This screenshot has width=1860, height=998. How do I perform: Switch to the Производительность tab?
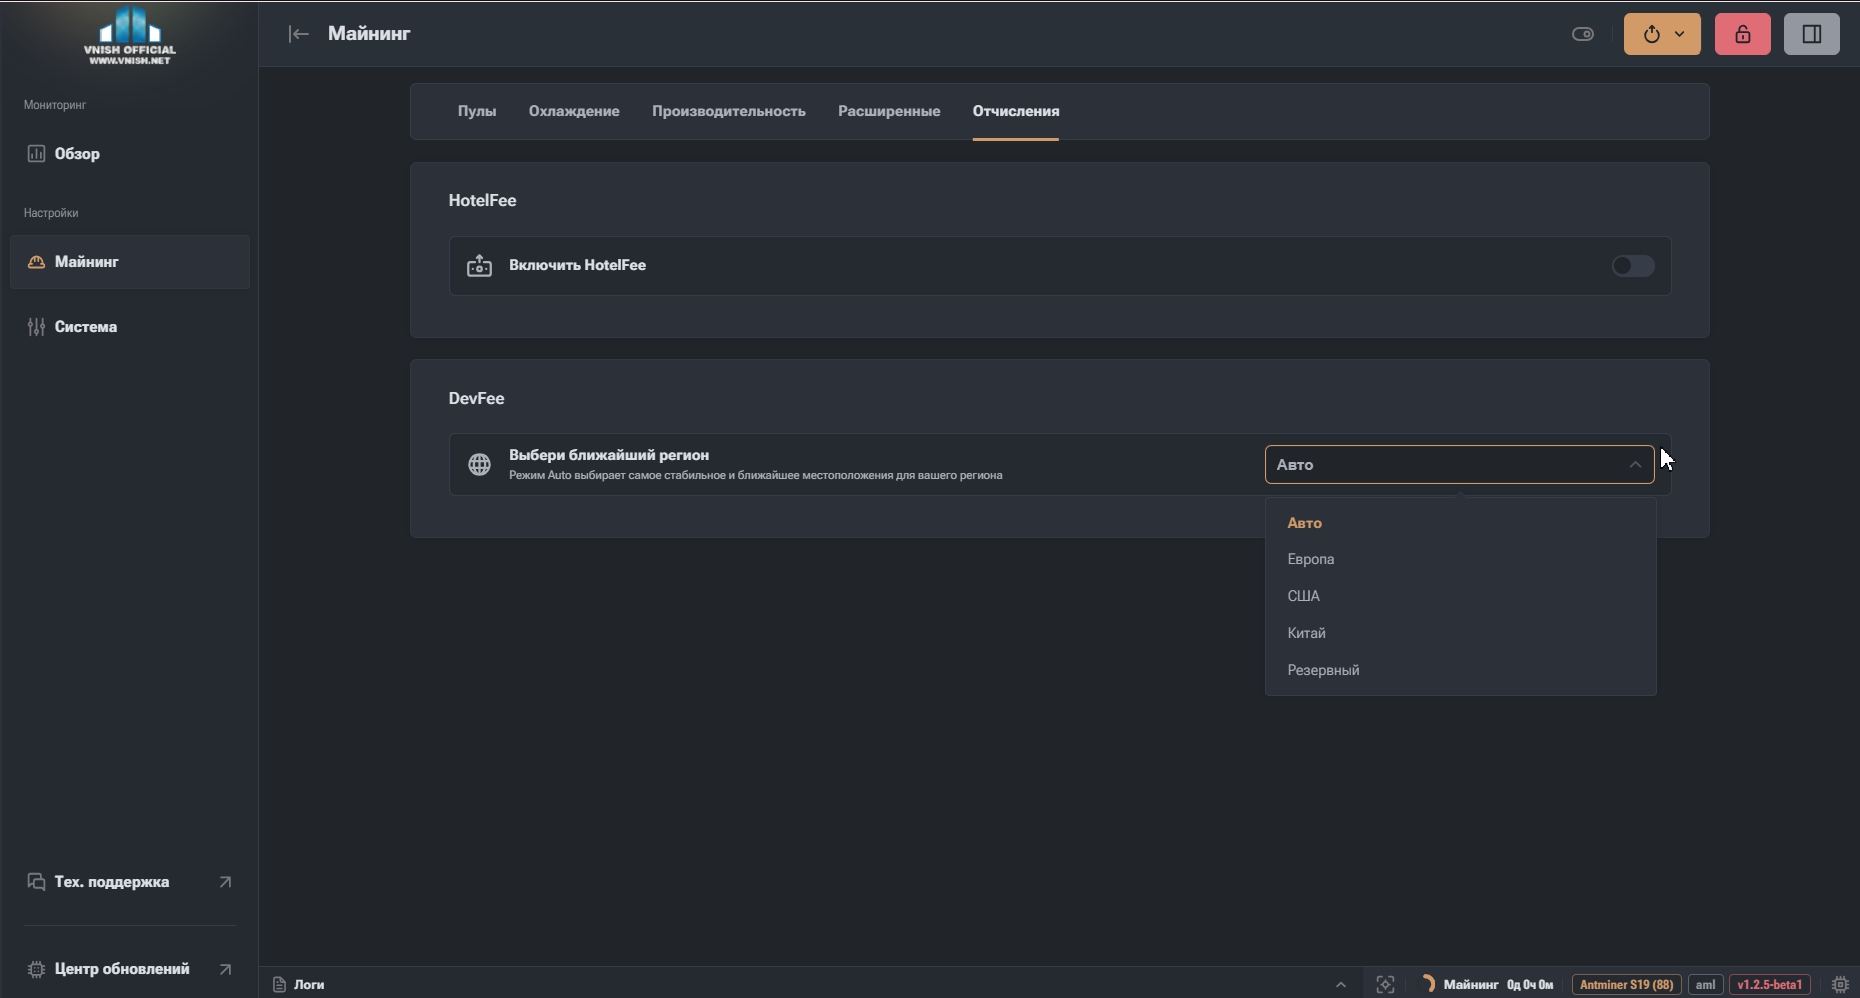click(x=729, y=111)
